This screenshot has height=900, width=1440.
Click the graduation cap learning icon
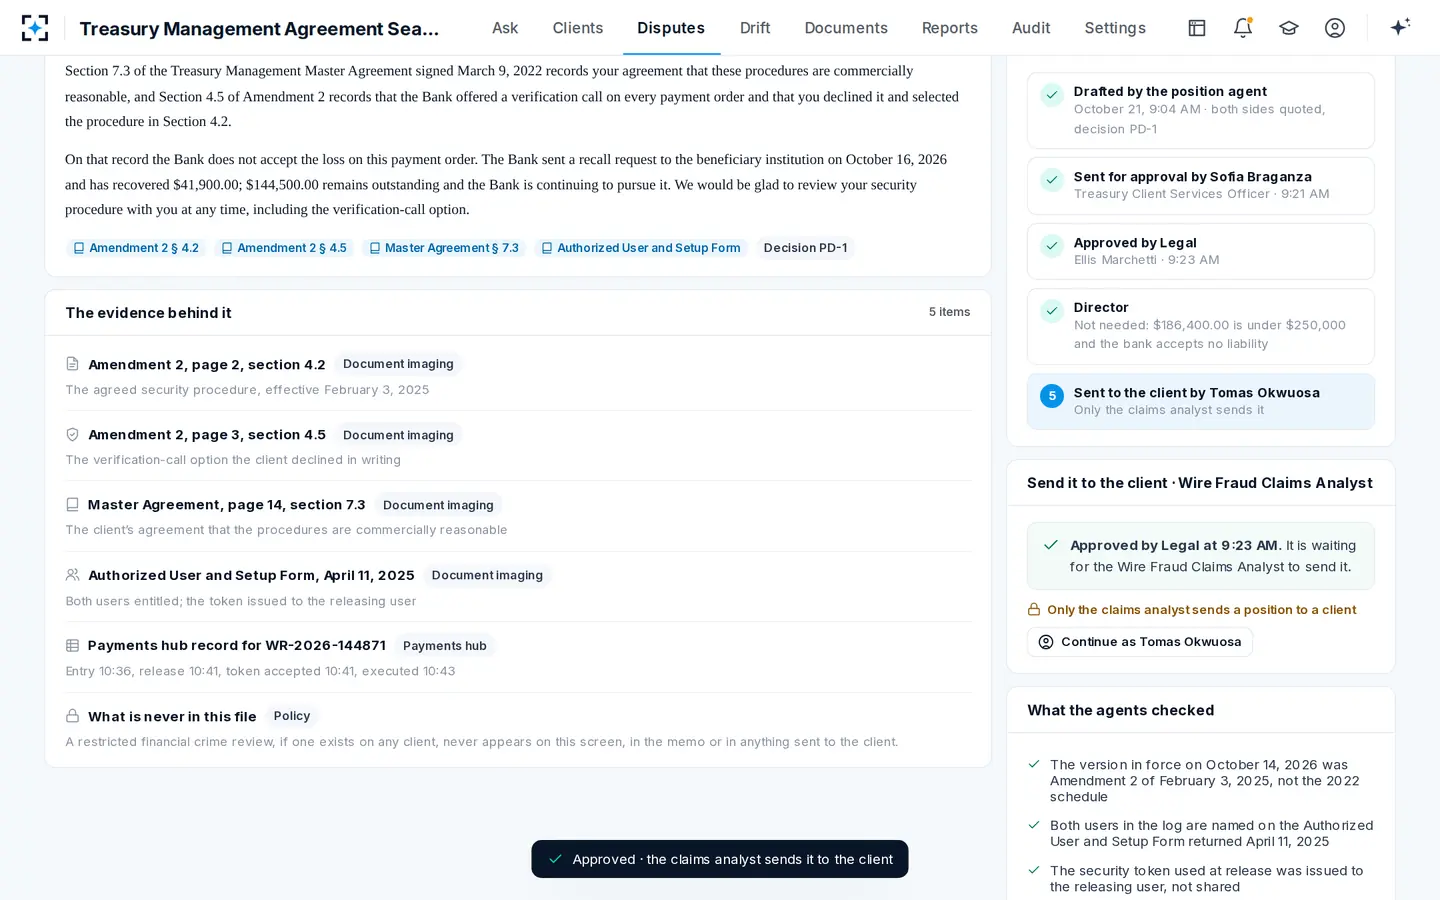[1289, 28]
